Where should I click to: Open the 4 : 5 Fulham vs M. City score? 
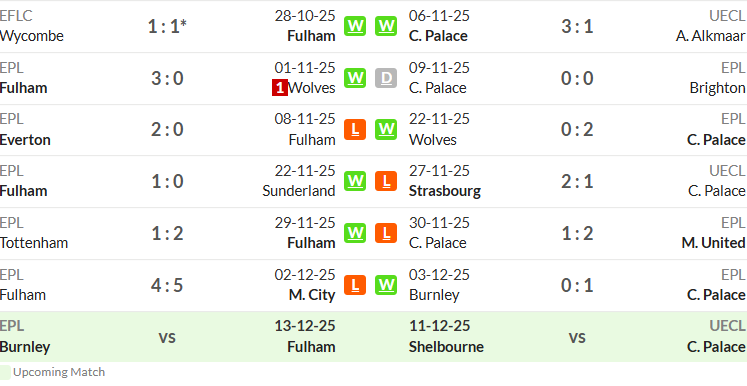tap(167, 285)
